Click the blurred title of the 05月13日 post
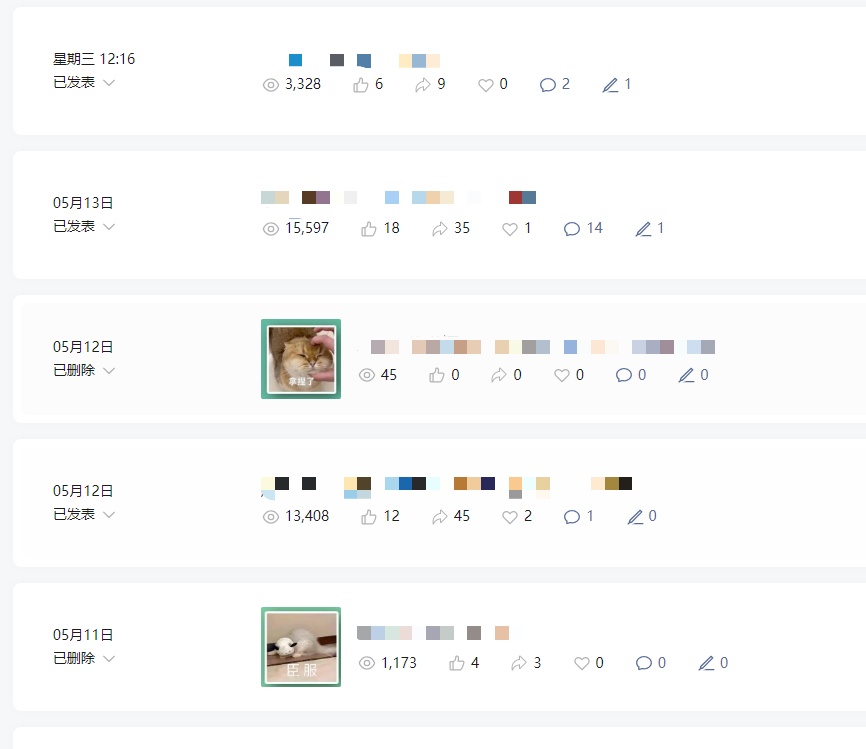 (x=398, y=197)
